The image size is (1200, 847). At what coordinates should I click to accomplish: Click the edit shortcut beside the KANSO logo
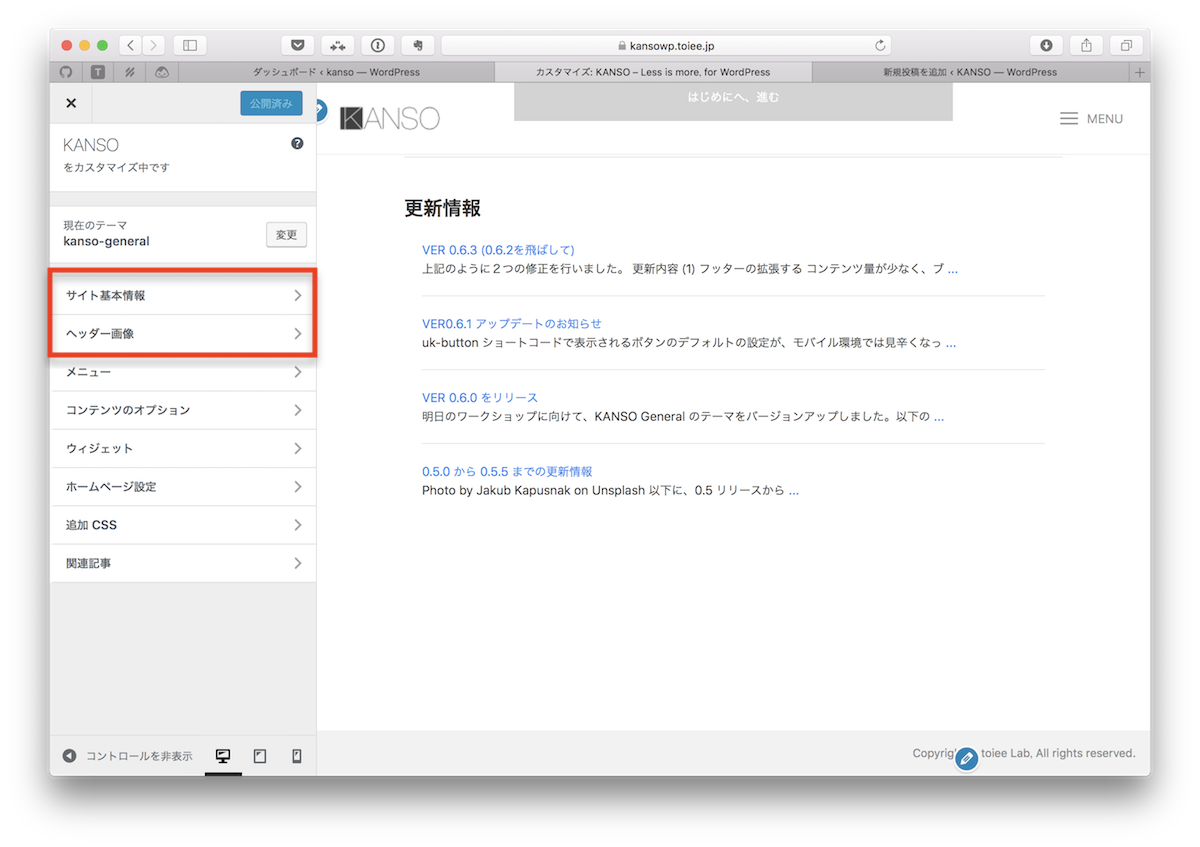click(x=320, y=110)
